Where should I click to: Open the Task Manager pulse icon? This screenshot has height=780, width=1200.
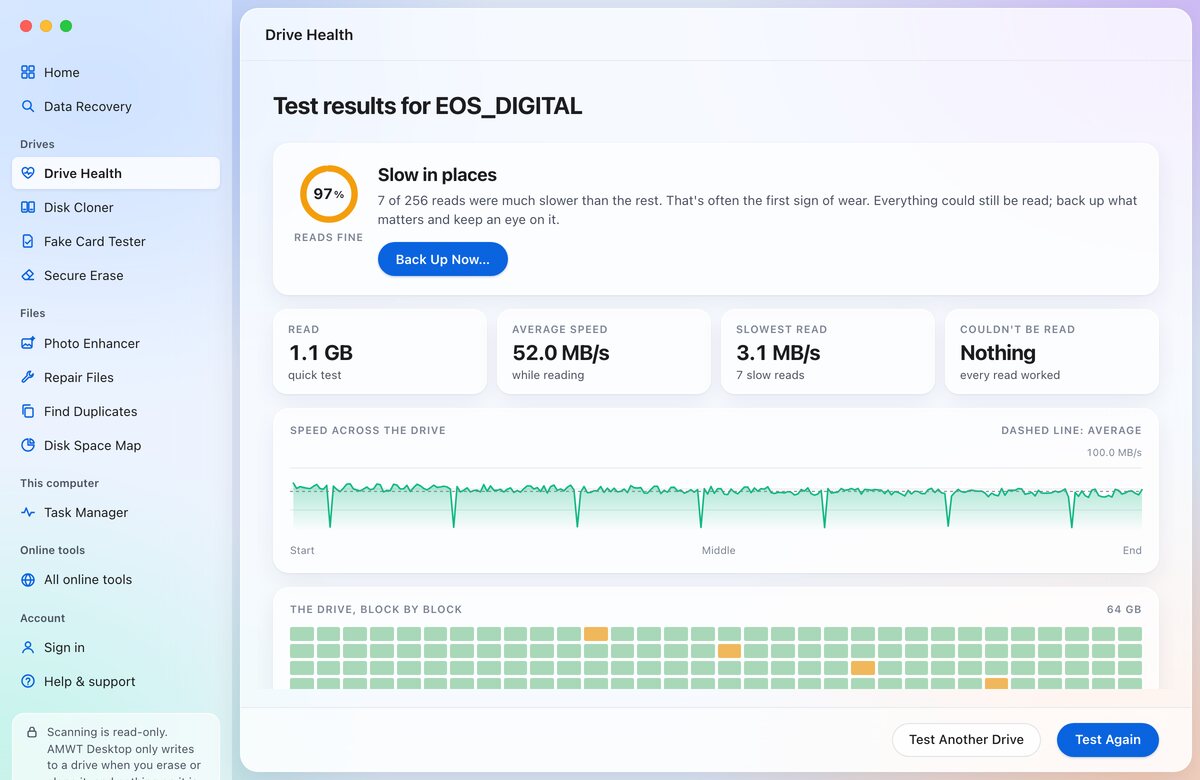pos(28,512)
